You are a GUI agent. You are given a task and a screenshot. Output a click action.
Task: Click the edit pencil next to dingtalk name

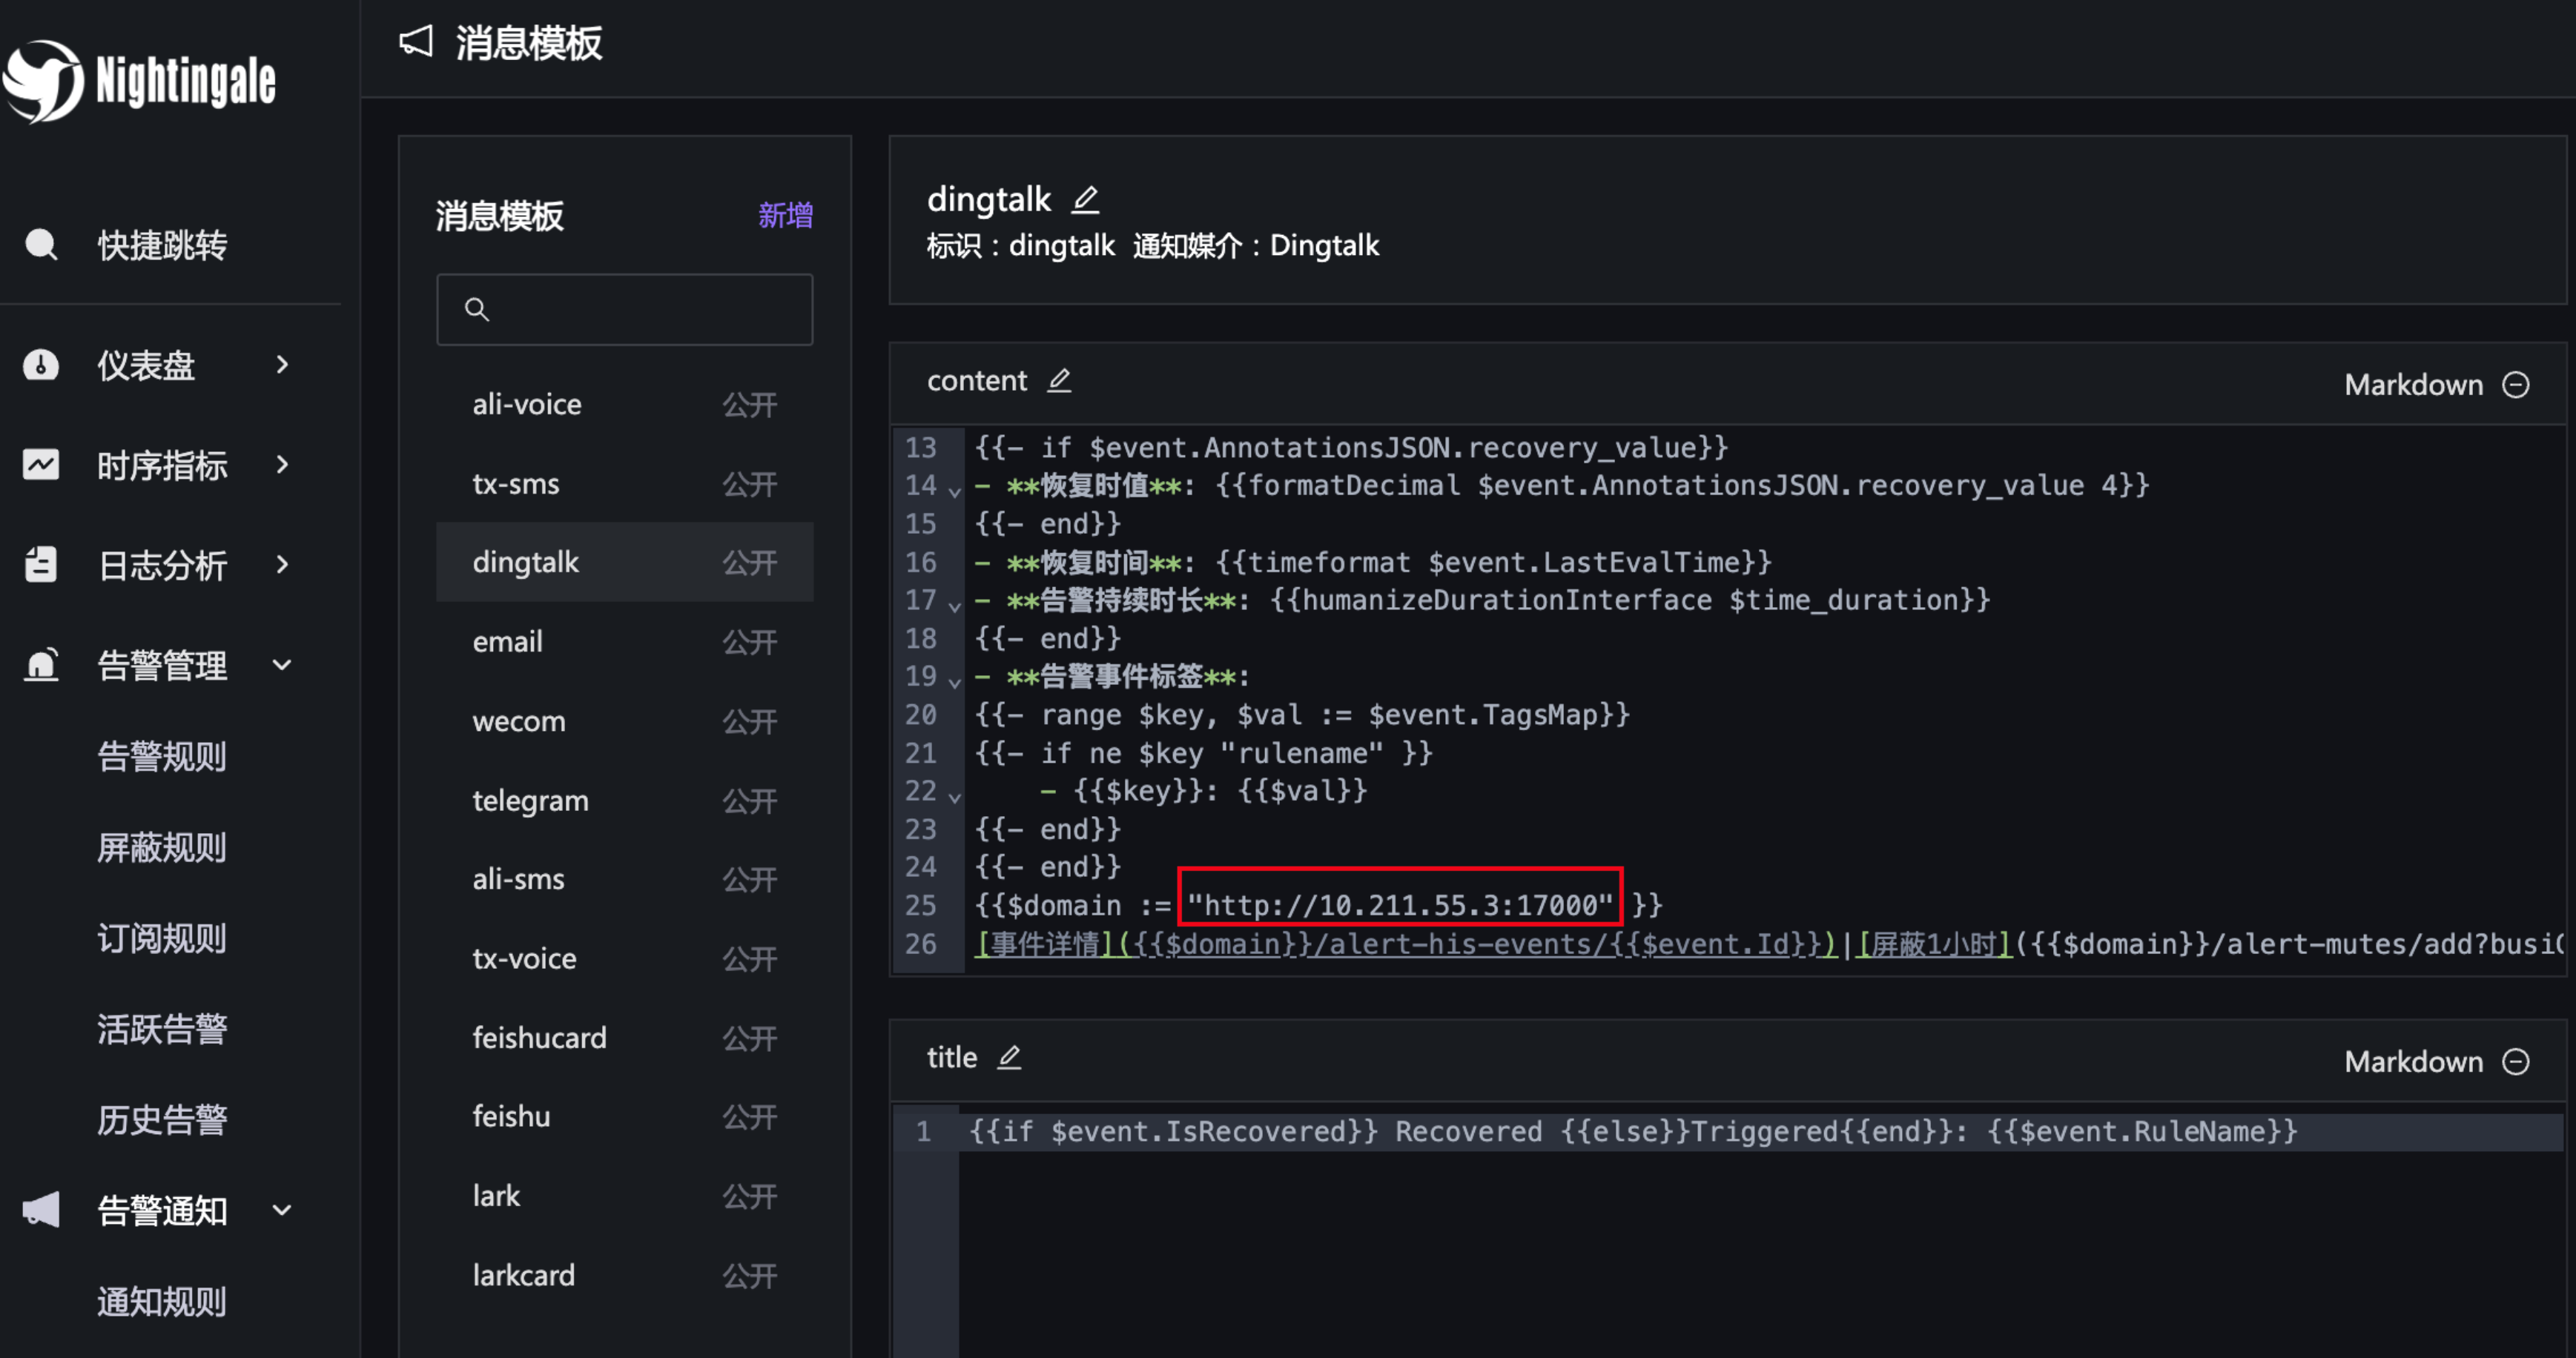[x=1085, y=200]
